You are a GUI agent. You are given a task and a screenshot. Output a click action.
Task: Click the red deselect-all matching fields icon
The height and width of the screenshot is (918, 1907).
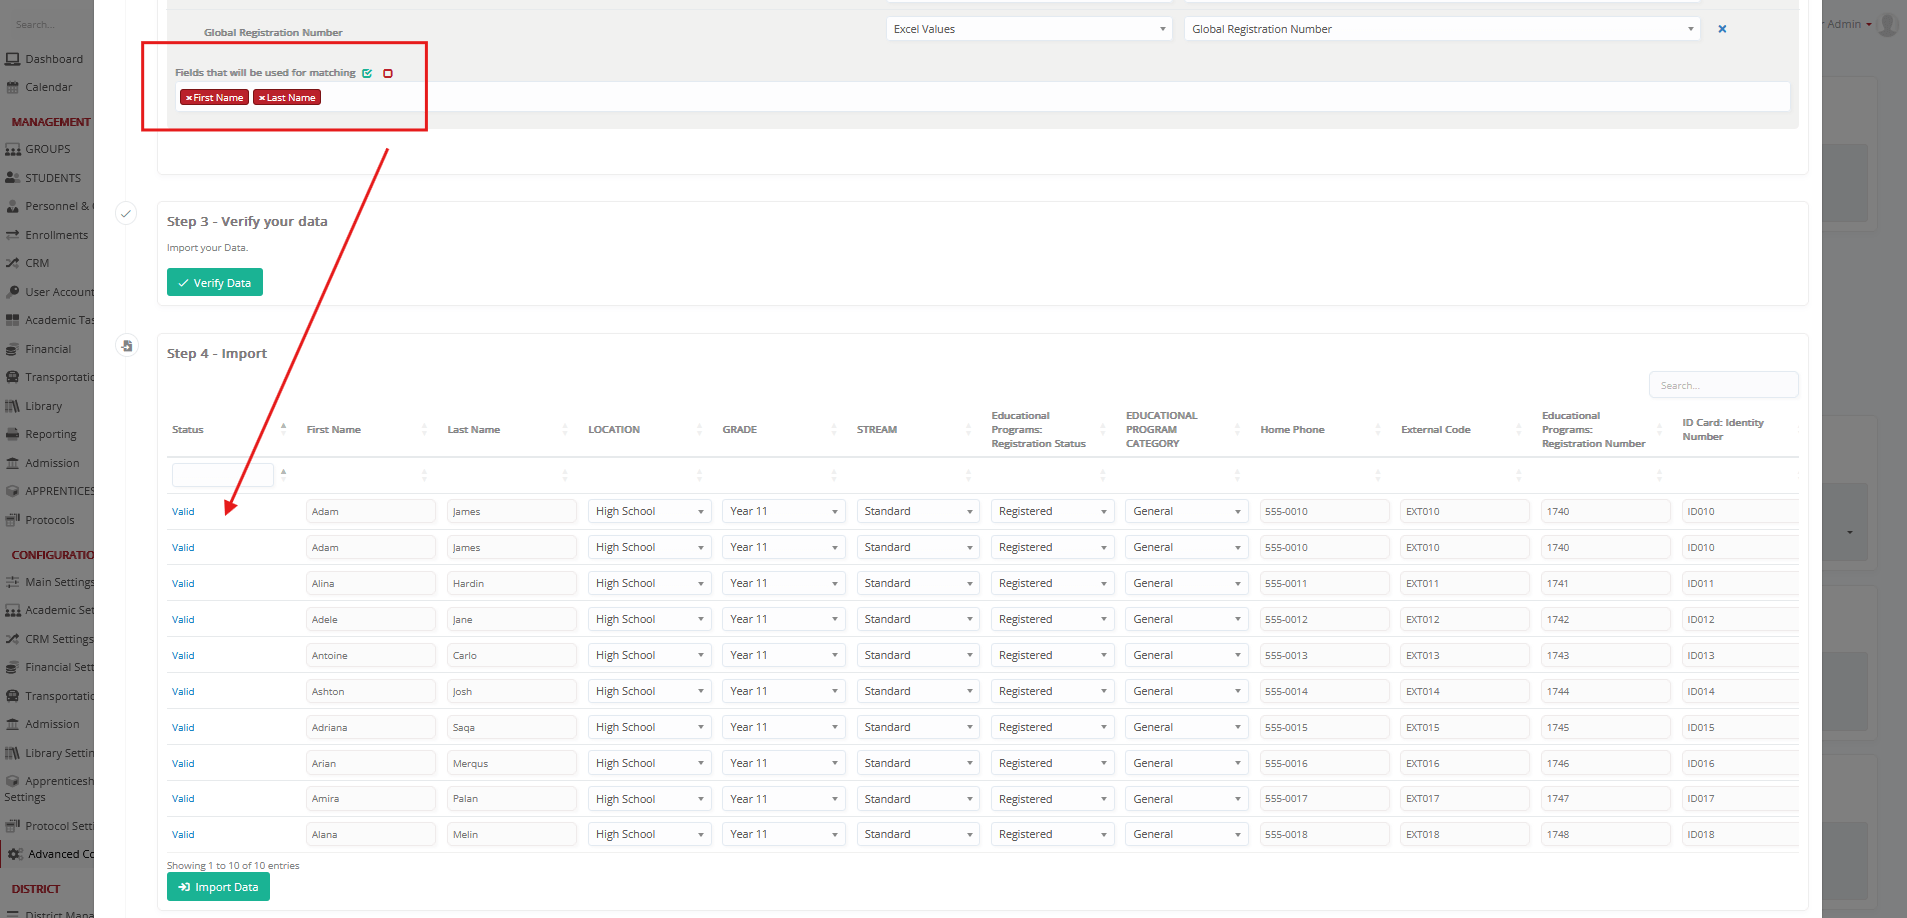(388, 73)
